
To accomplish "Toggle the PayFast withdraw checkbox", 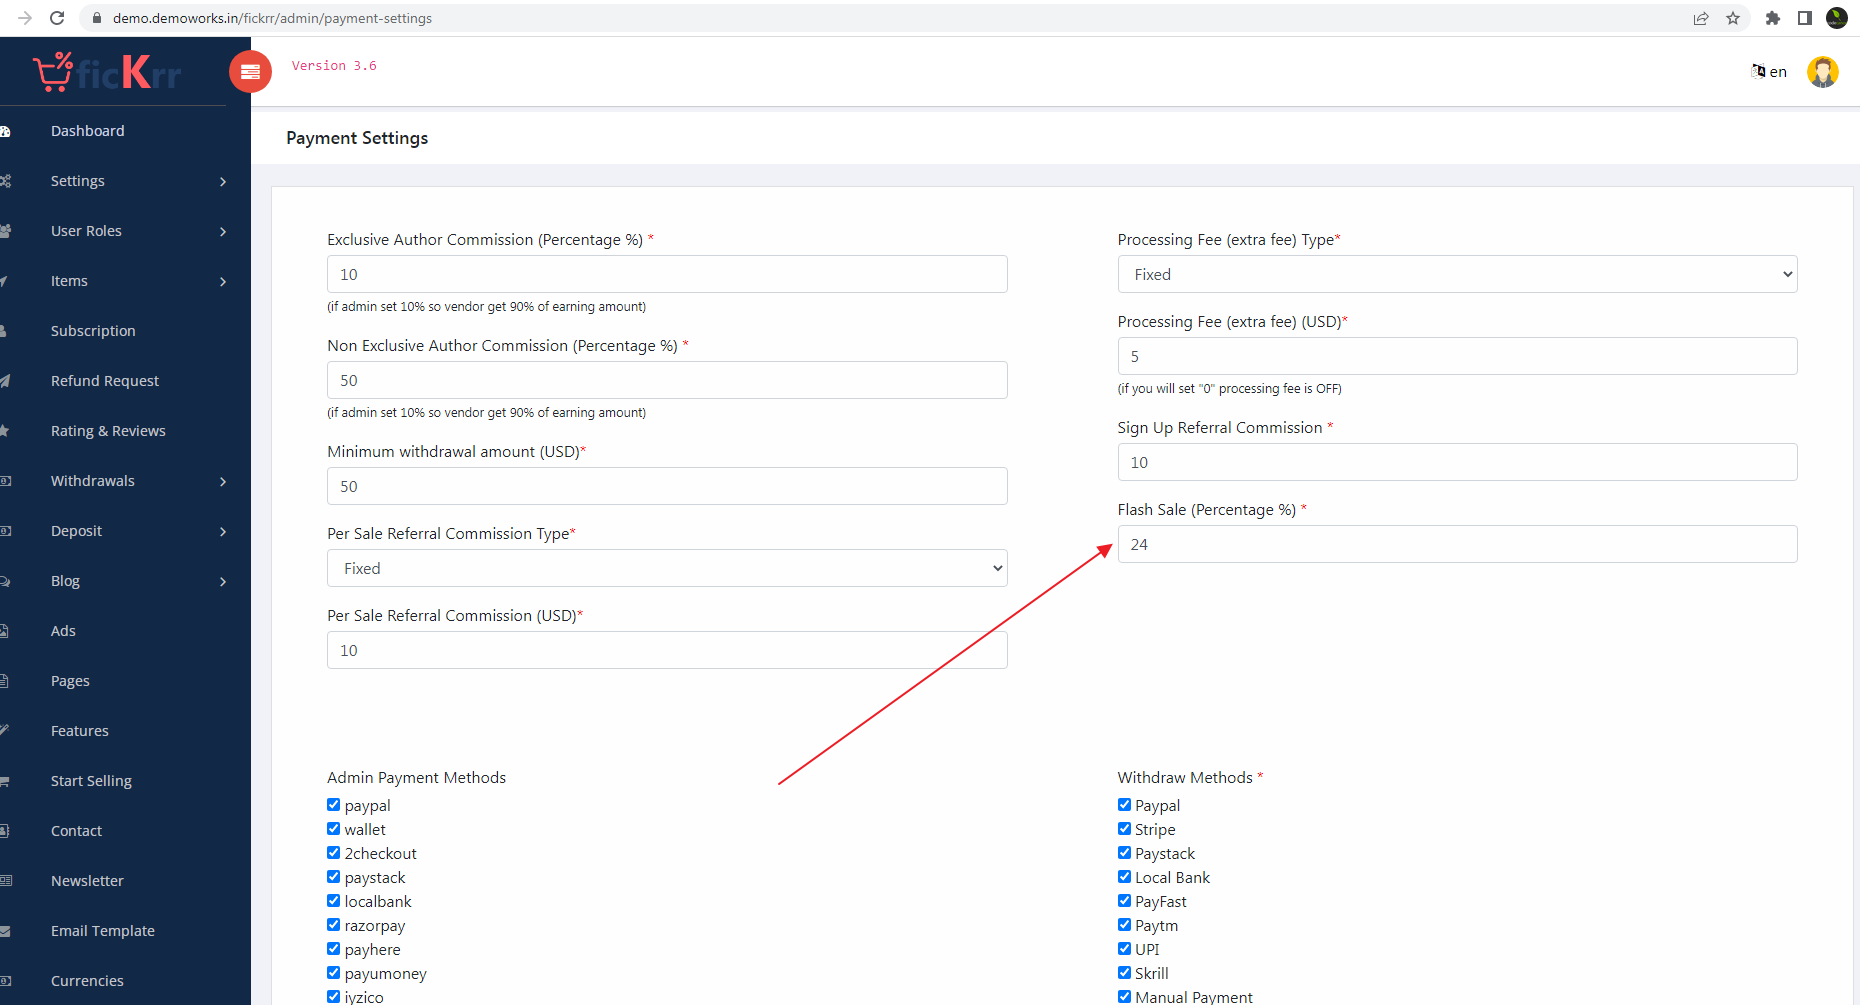I will [1125, 901].
